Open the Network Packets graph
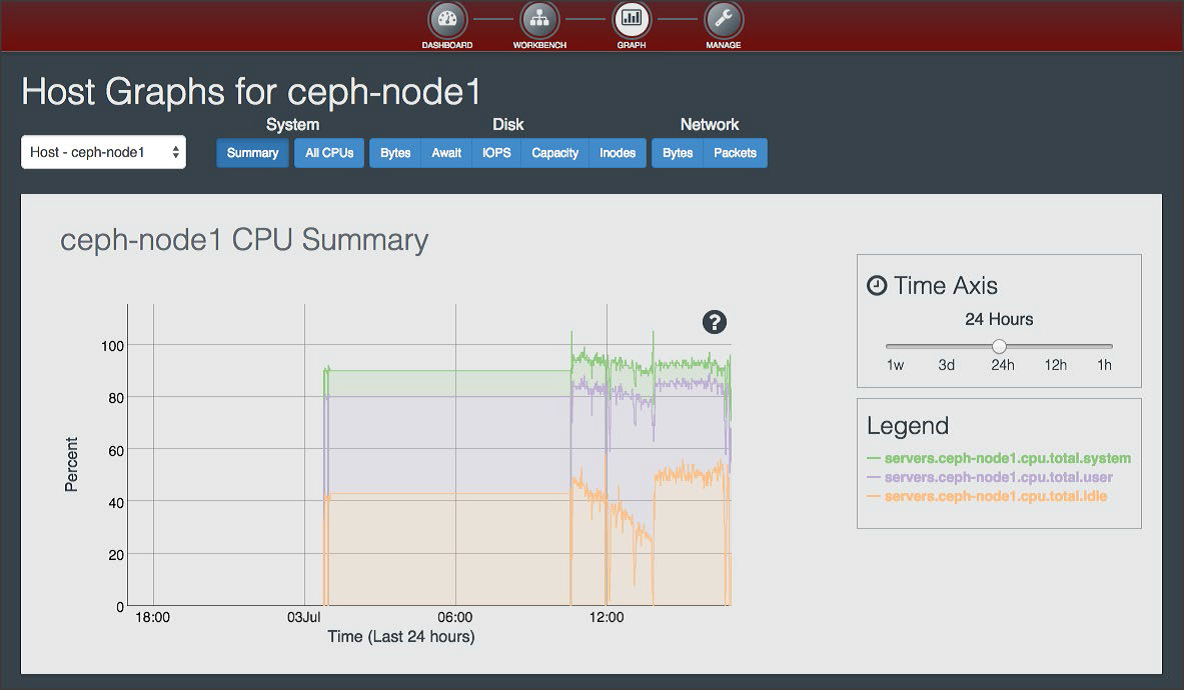The height and width of the screenshot is (690, 1184). [x=735, y=152]
